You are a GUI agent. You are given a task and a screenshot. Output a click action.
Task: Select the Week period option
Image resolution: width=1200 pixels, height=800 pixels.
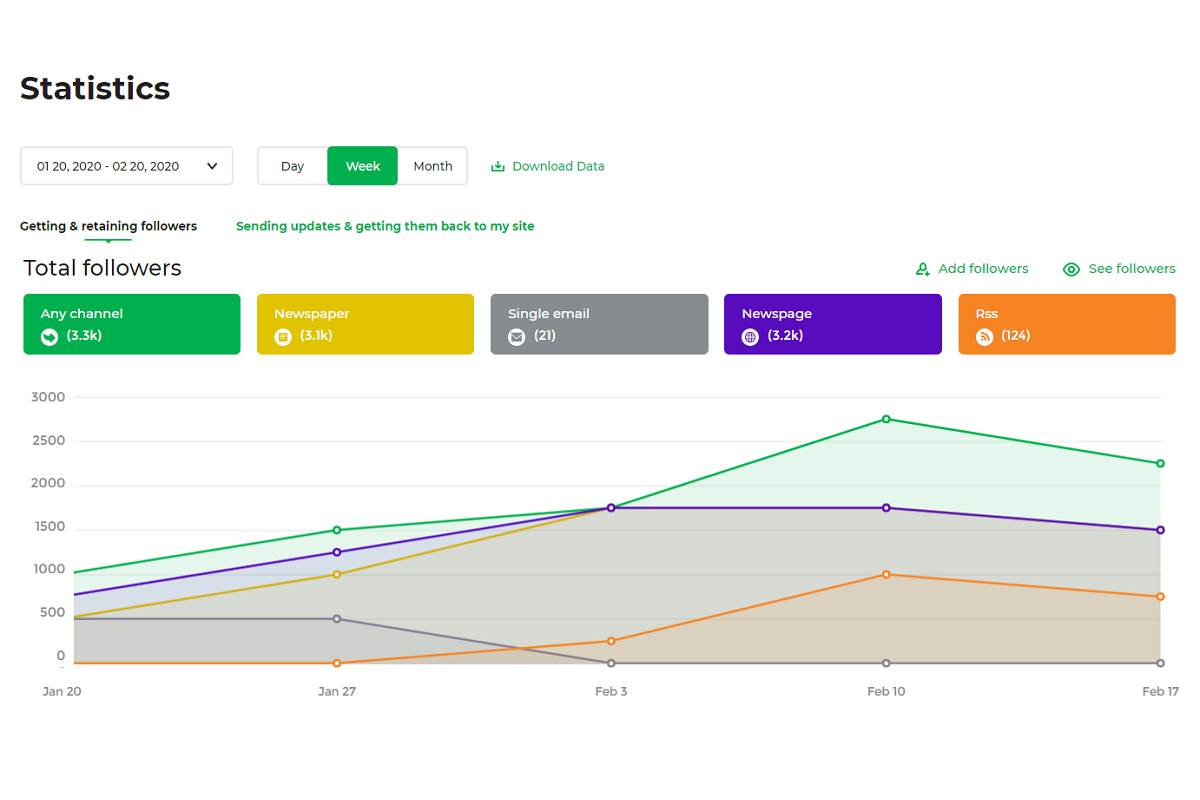pyautogui.click(x=362, y=166)
